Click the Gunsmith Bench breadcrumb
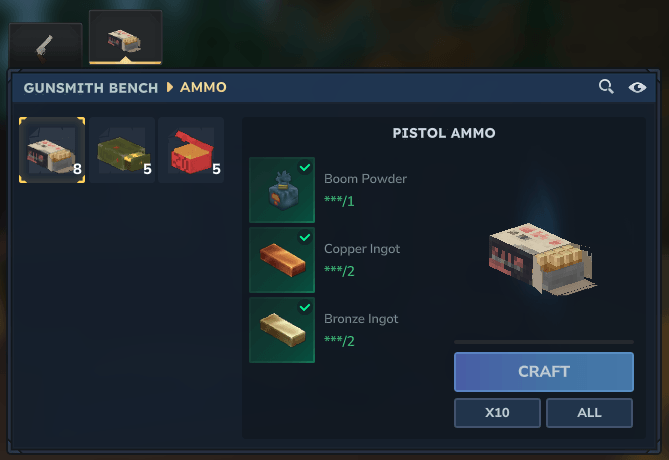The image size is (669, 460). pyautogui.click(x=91, y=88)
